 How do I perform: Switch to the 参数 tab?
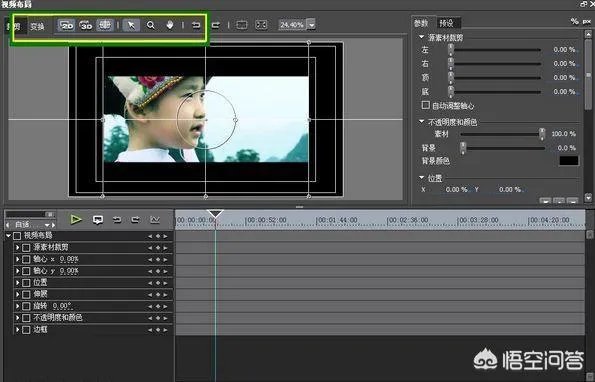(421, 23)
